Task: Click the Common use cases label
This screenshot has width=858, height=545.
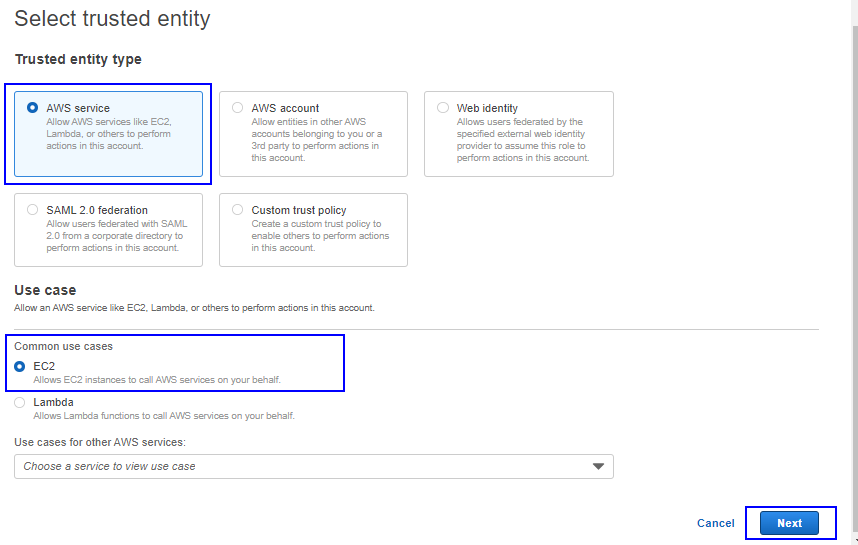Action: (63, 346)
